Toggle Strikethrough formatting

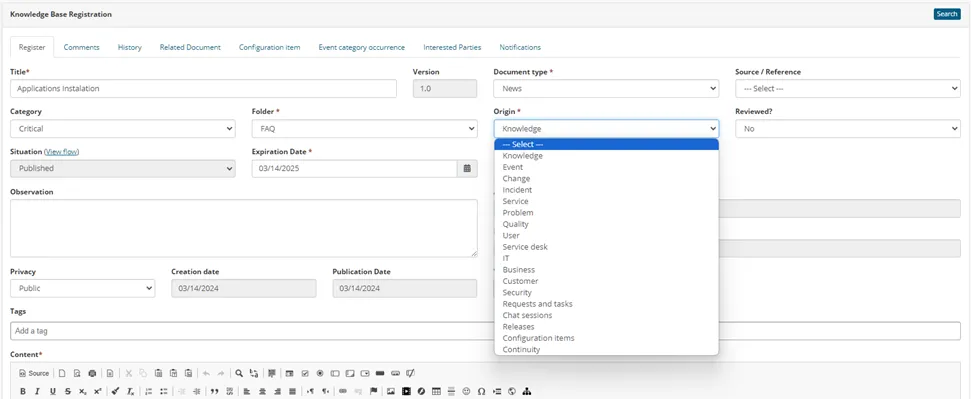click(67, 391)
